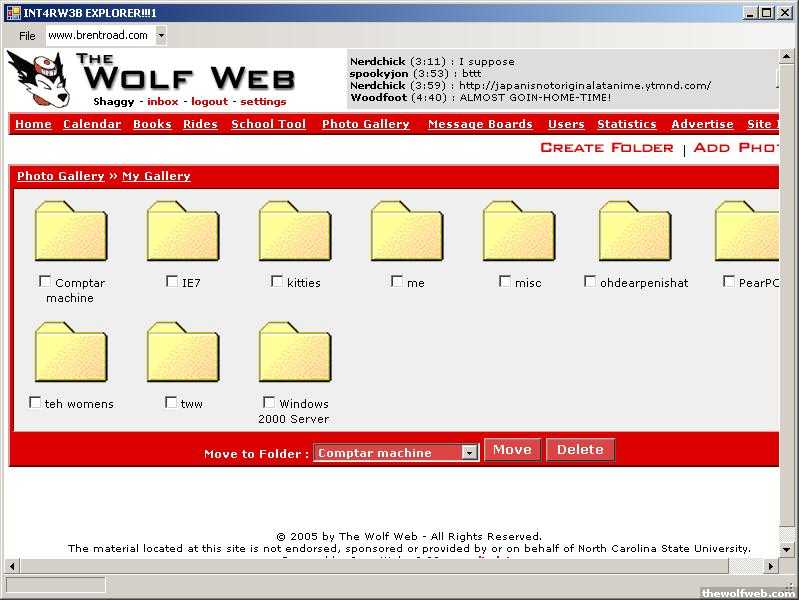
Task: Tick the checkbox next to me
Action: coord(397,282)
